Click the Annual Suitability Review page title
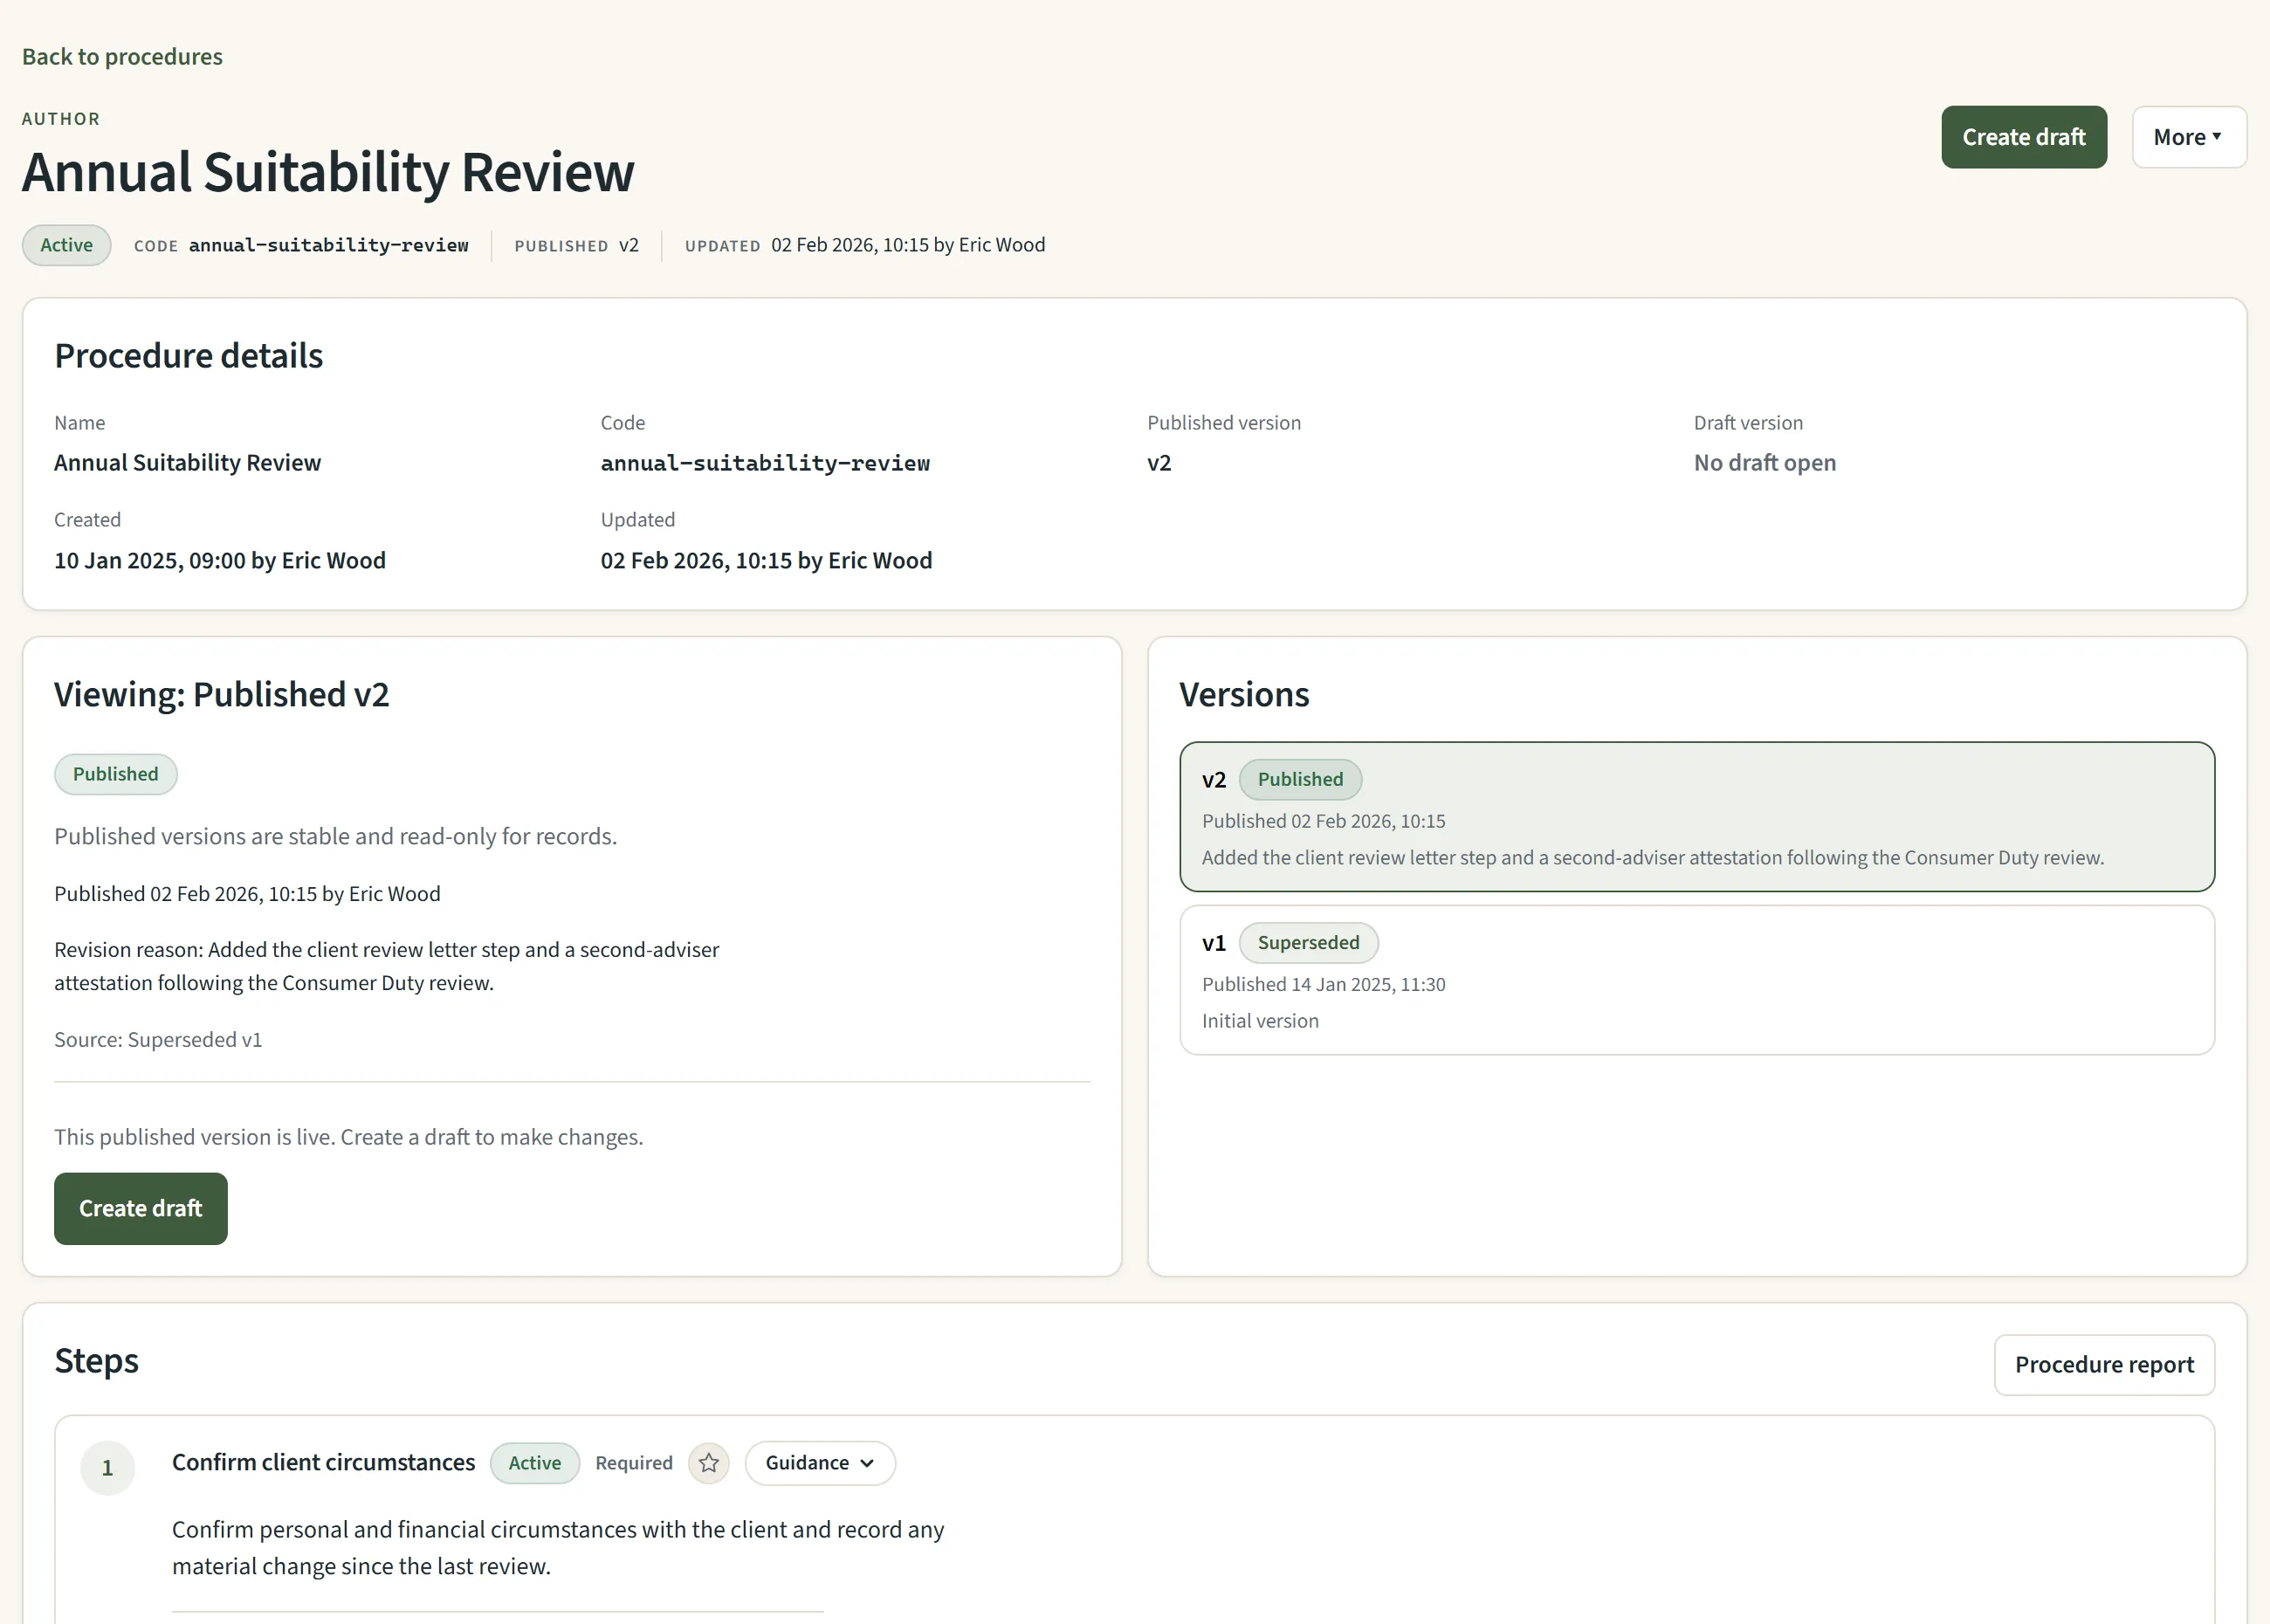 point(328,172)
